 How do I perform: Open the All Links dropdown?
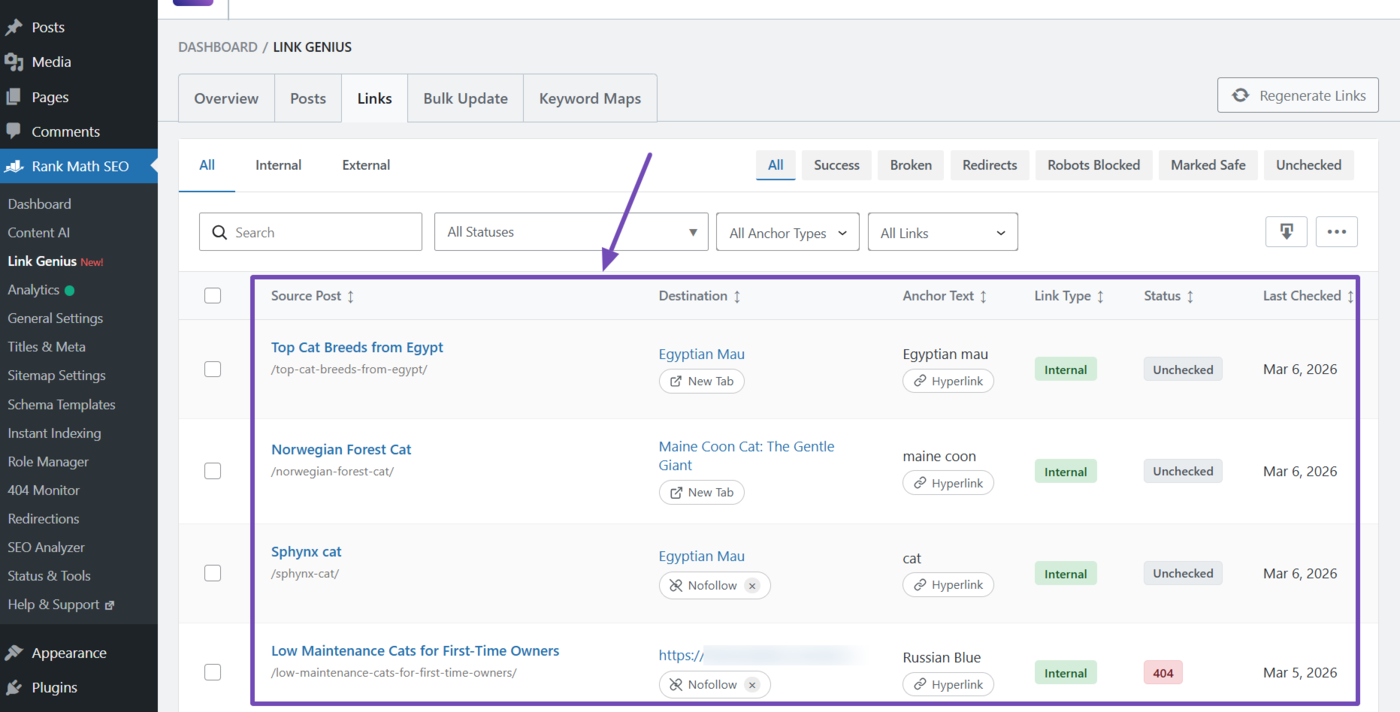(x=942, y=231)
